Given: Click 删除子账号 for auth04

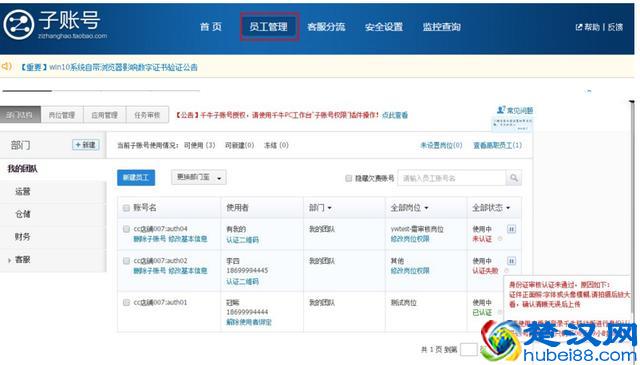Looking at the screenshot, I should tap(149, 239).
